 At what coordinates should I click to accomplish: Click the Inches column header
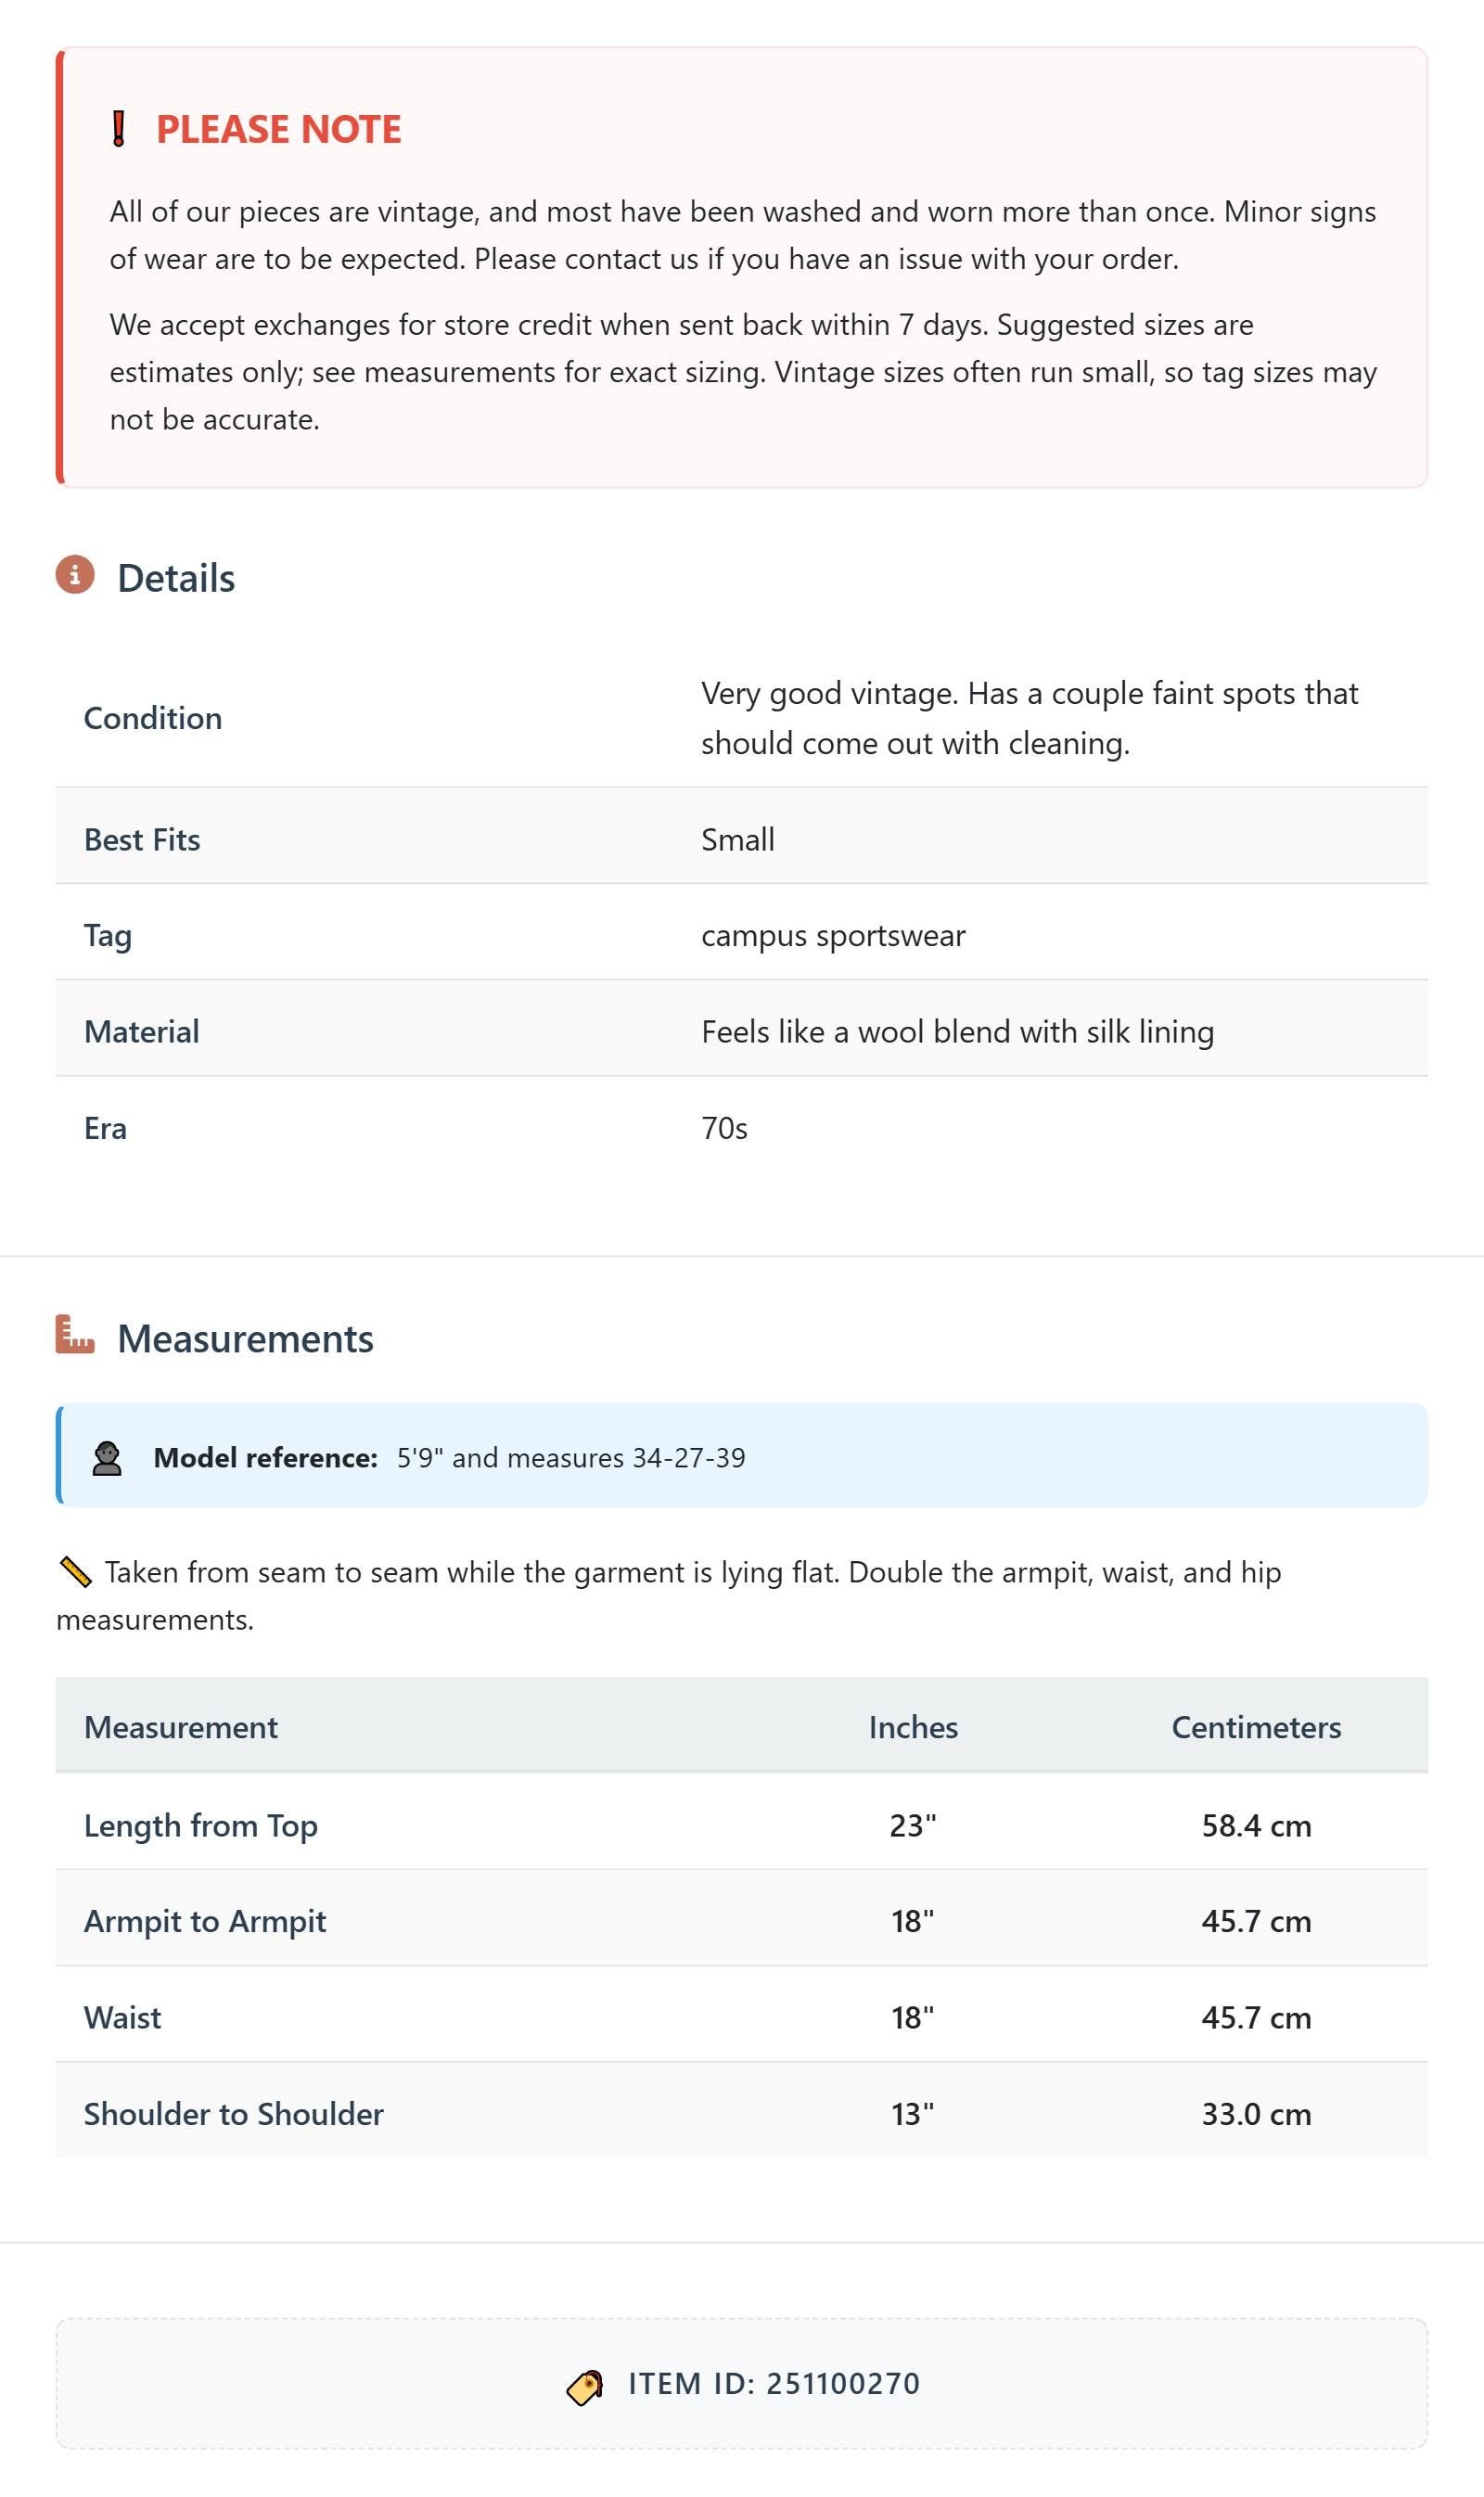(913, 1727)
